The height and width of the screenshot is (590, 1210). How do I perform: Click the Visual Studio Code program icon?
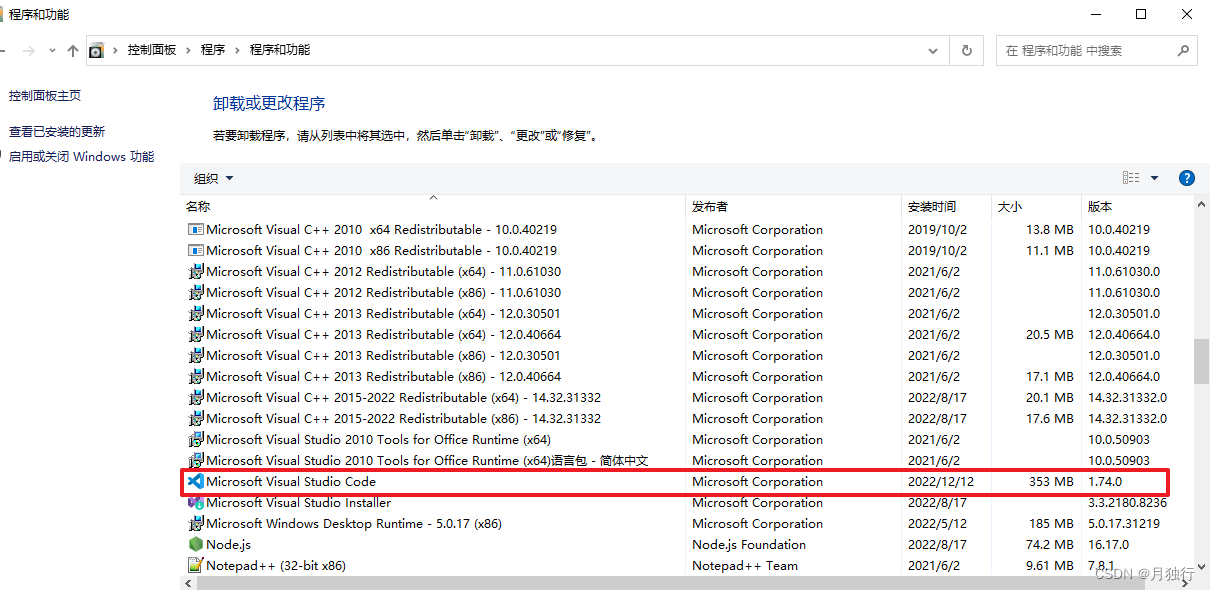195,481
